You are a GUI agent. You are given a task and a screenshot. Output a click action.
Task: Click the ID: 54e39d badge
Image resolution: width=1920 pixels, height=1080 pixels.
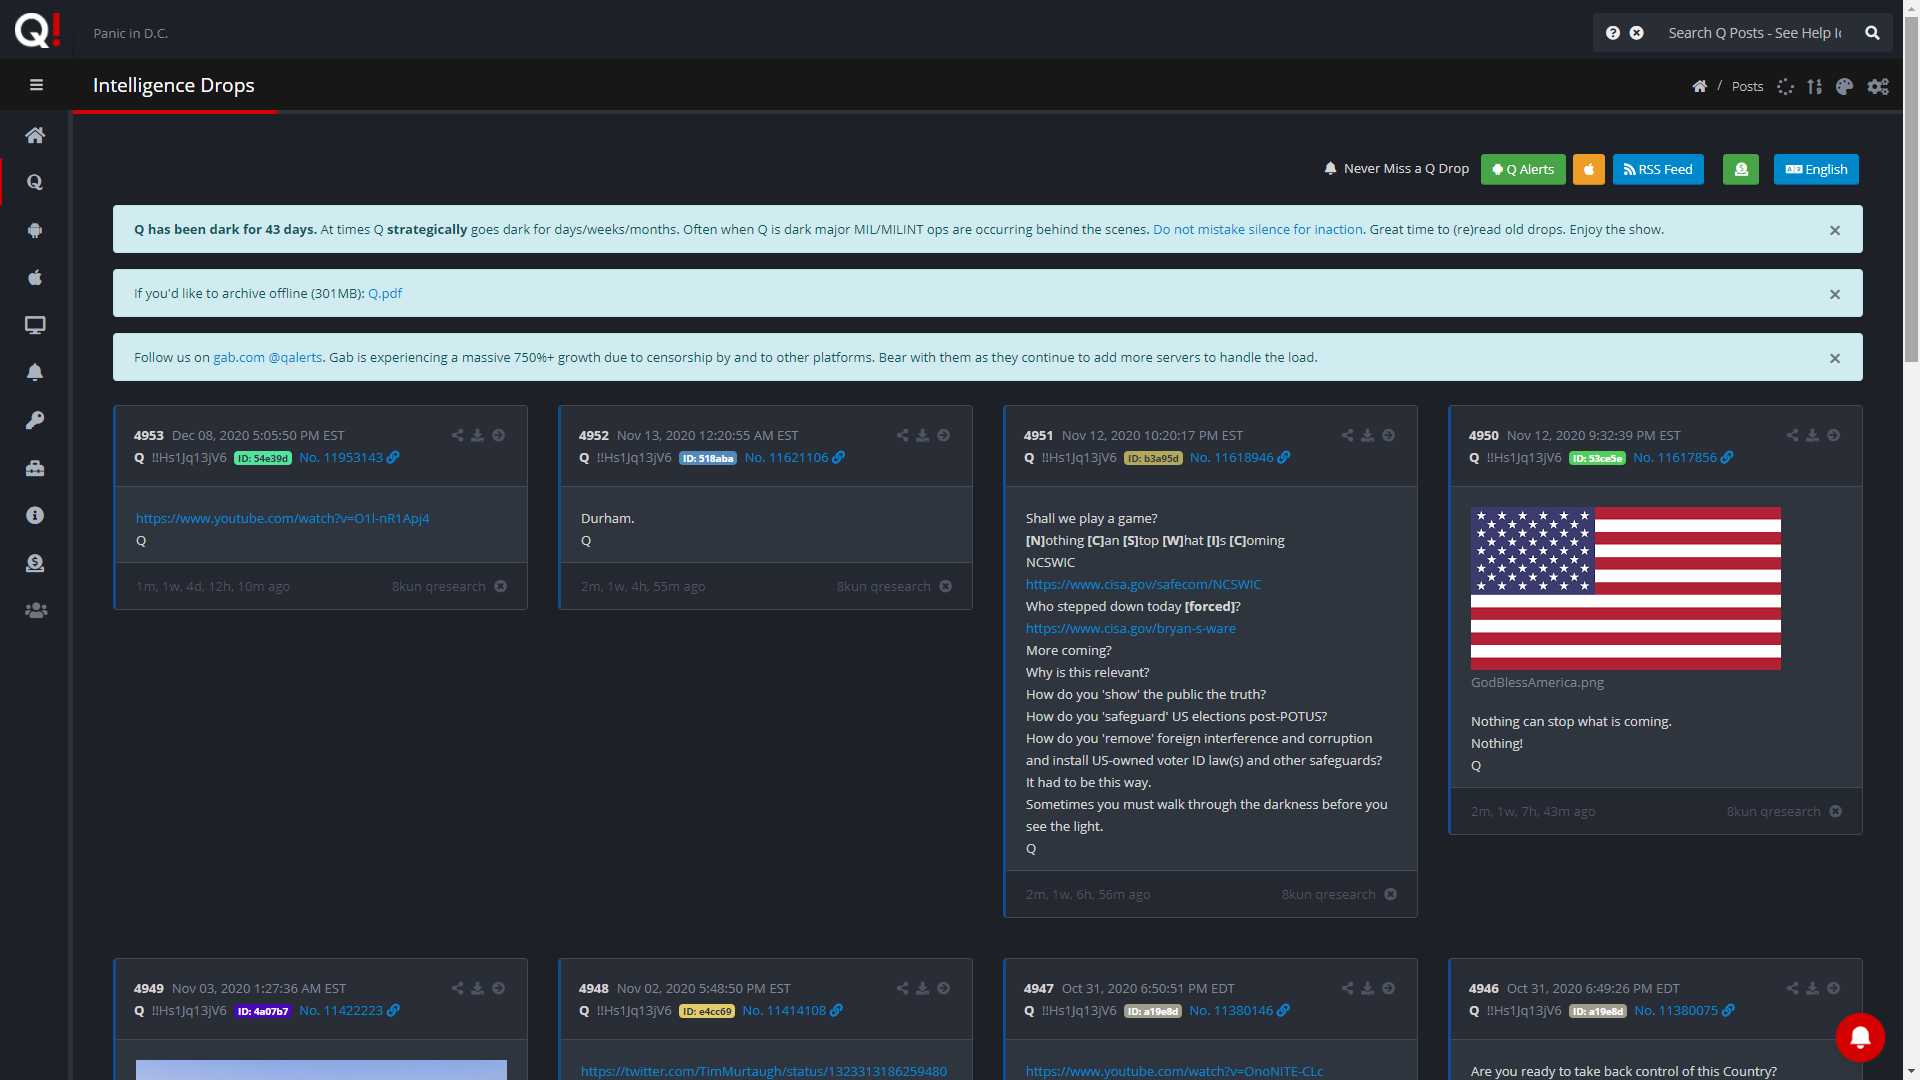[263, 458]
